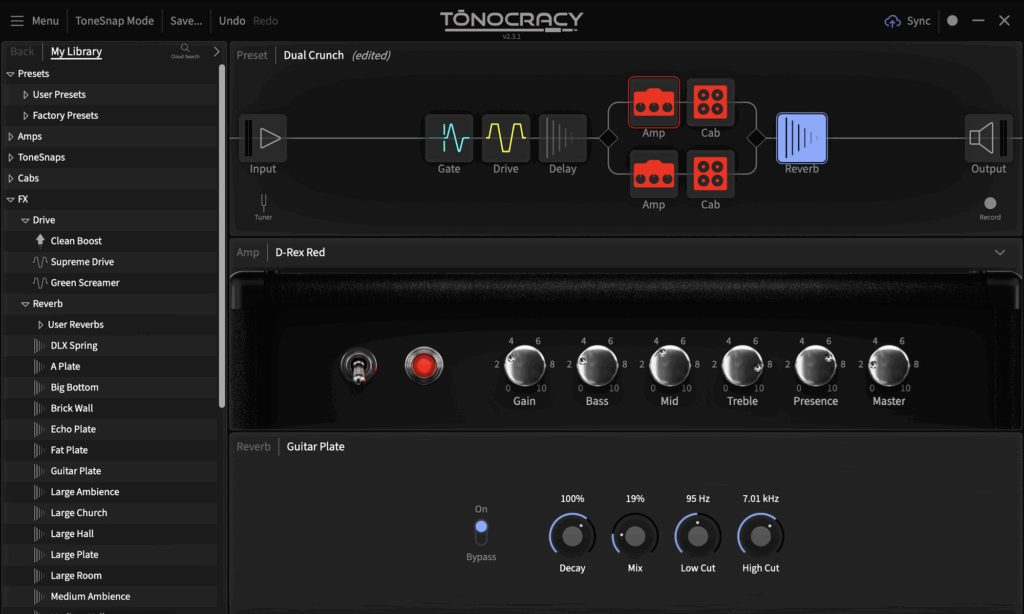The image size is (1024, 614).
Task: Expand the ToneSnaps section
Action: (x=10, y=157)
